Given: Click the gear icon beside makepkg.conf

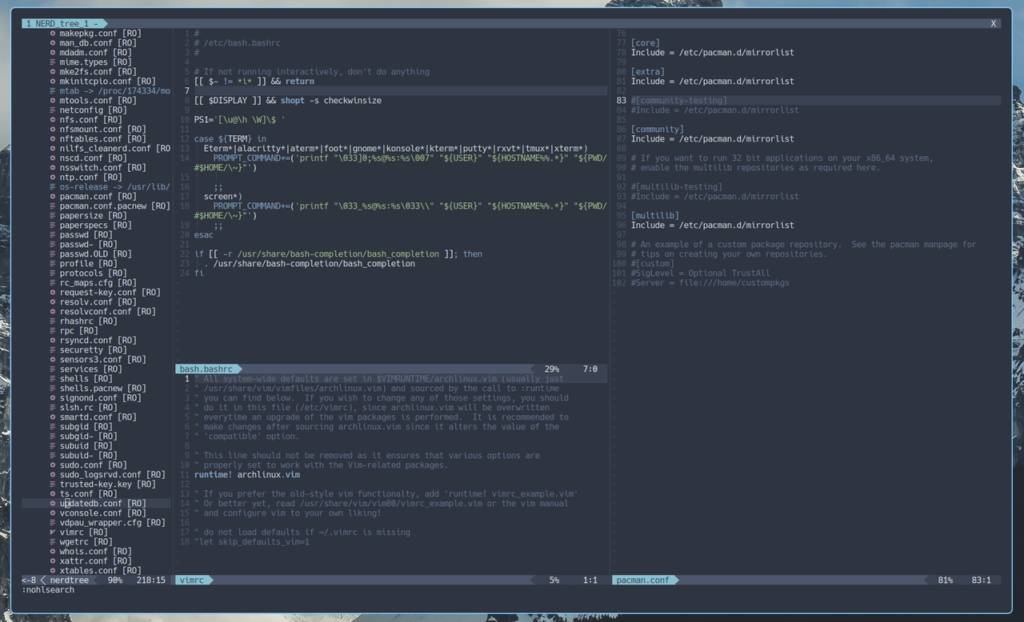Looking at the screenshot, I should pos(52,33).
